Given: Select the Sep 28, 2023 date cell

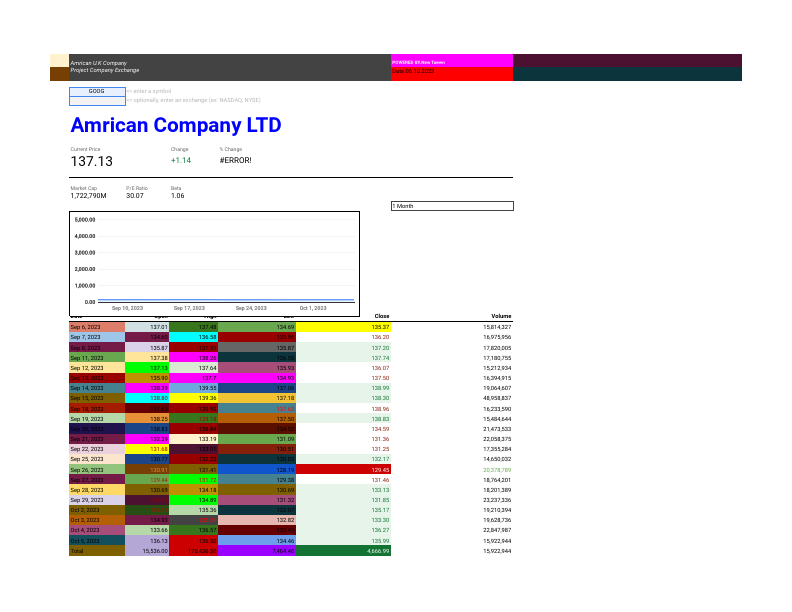Looking at the screenshot, I should [97, 490].
